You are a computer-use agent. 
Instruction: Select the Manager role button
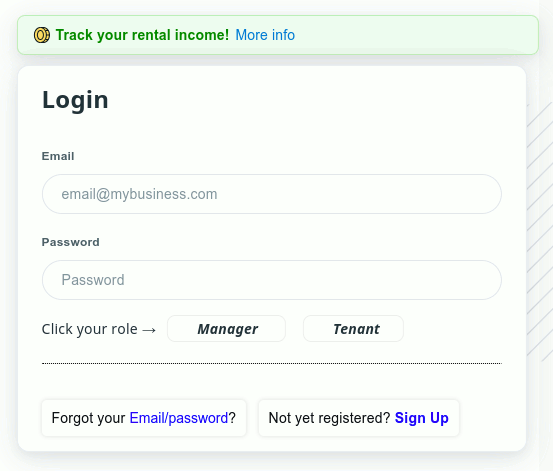click(x=226, y=329)
